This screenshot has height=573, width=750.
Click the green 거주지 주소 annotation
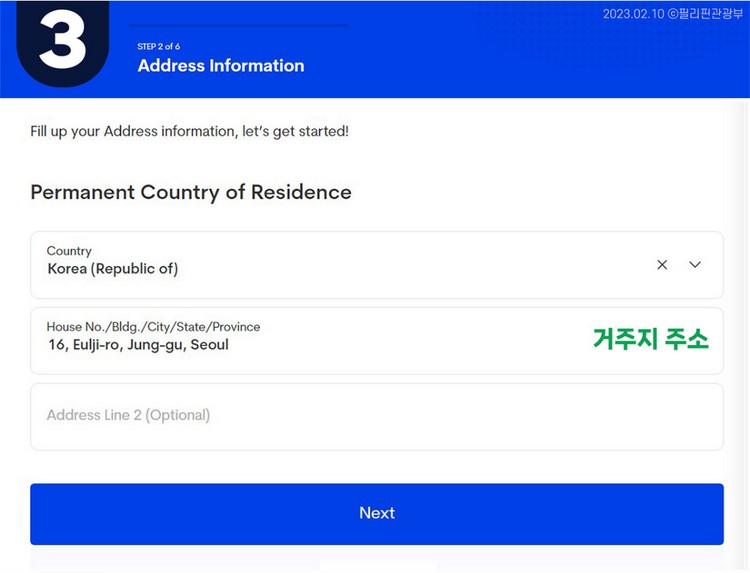651,339
